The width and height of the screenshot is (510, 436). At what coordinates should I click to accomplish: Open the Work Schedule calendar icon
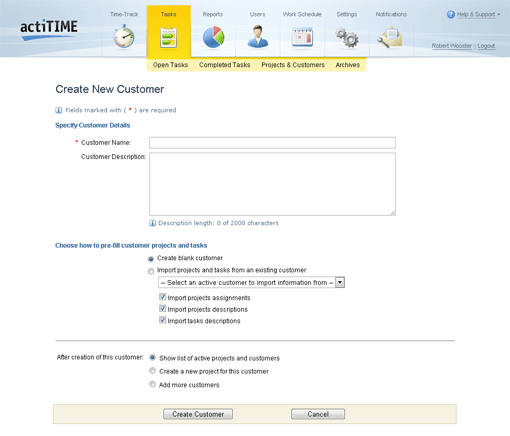(302, 37)
